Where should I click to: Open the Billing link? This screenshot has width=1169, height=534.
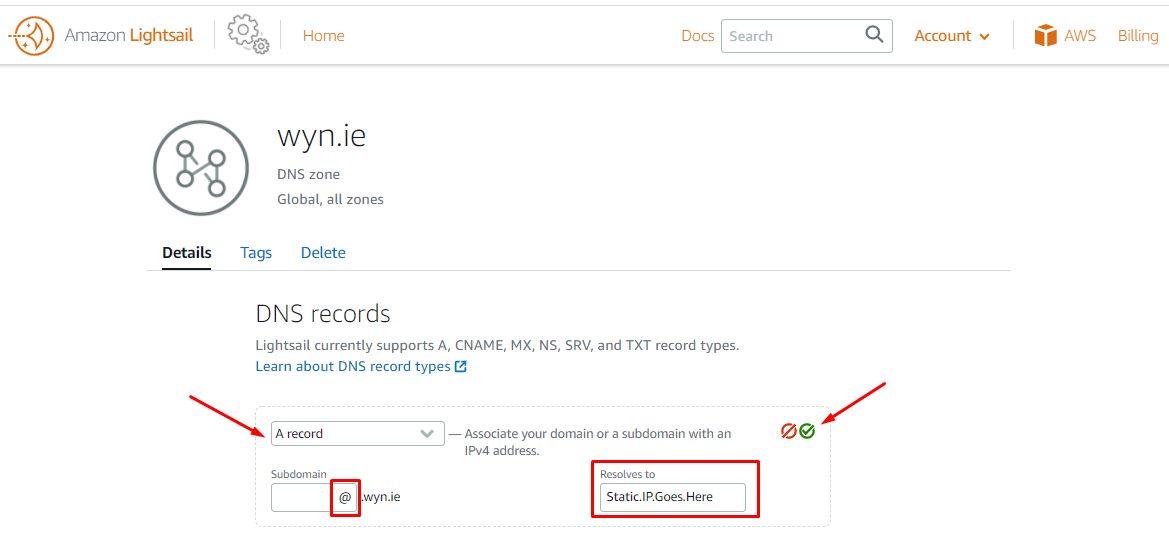[x=1138, y=36]
